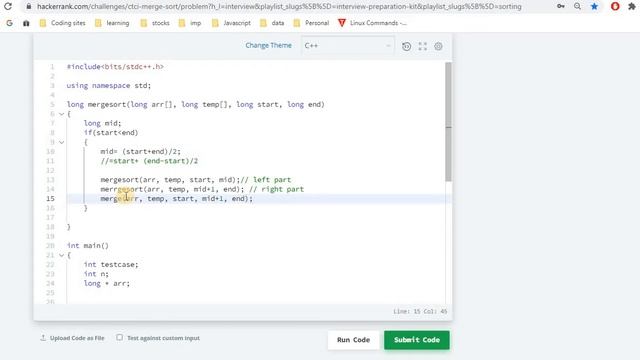
Task: Toggle the bookmark star icon
Action: 594,6
